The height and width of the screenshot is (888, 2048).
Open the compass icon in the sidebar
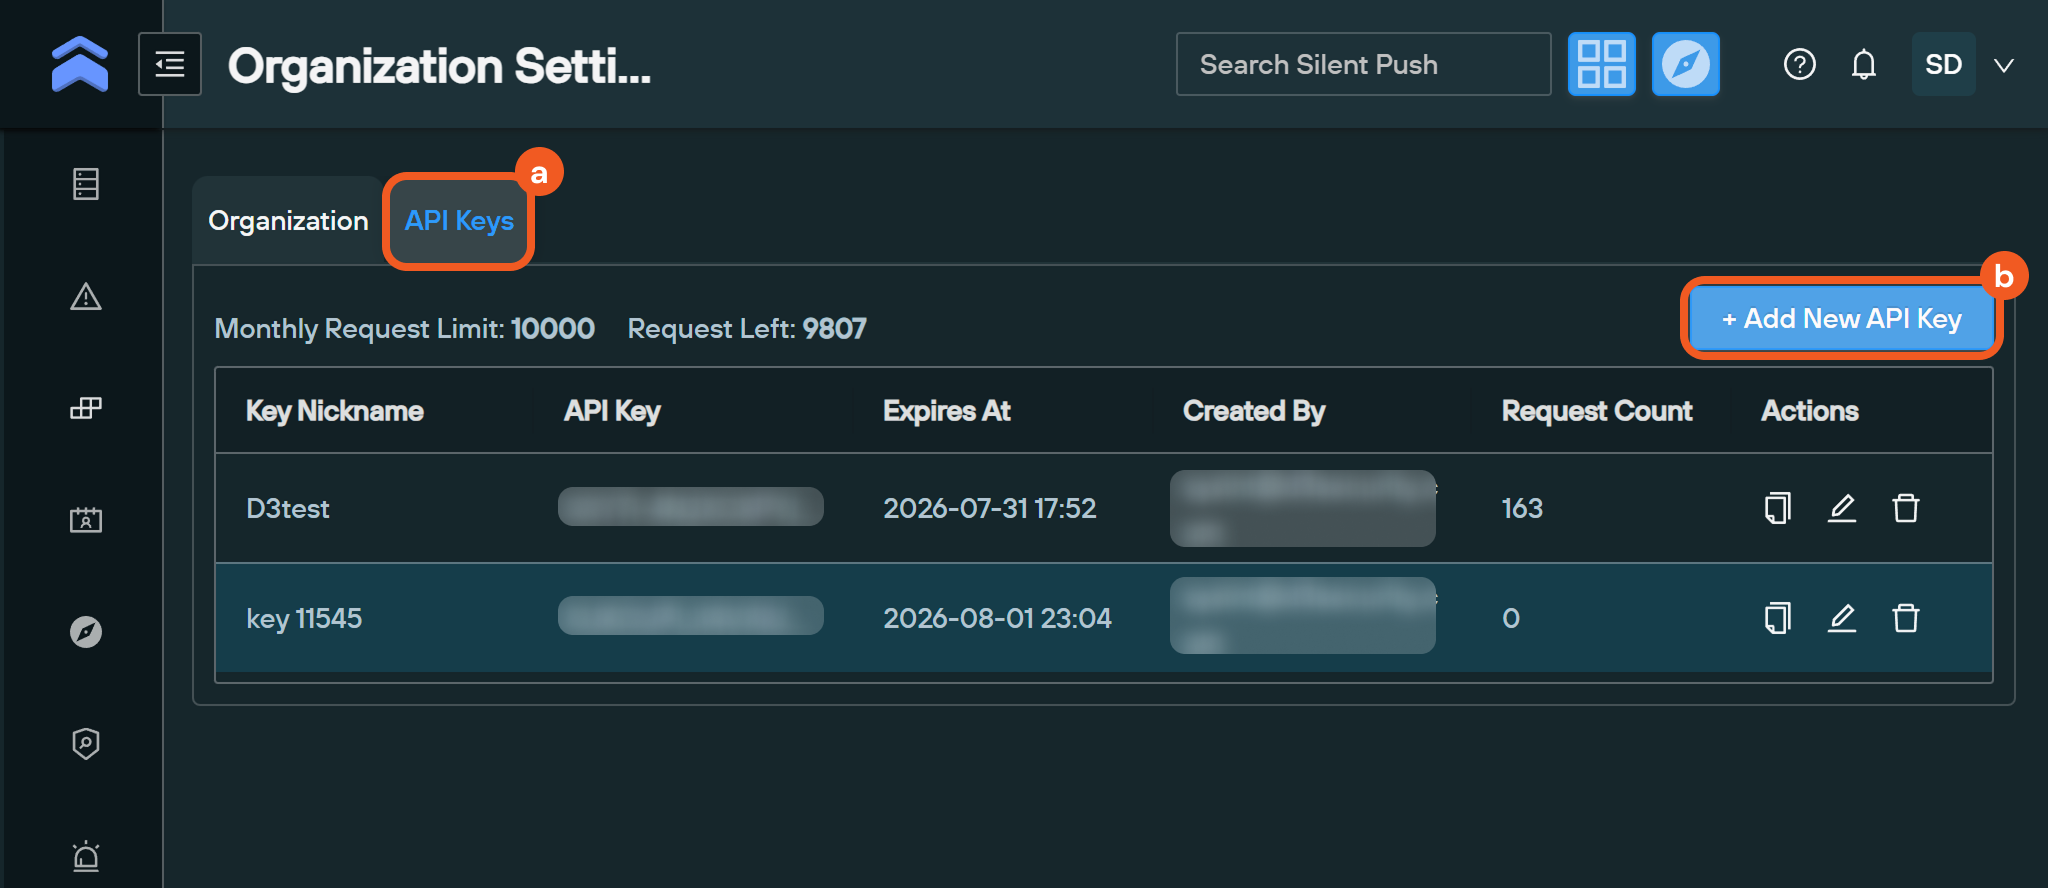click(86, 632)
